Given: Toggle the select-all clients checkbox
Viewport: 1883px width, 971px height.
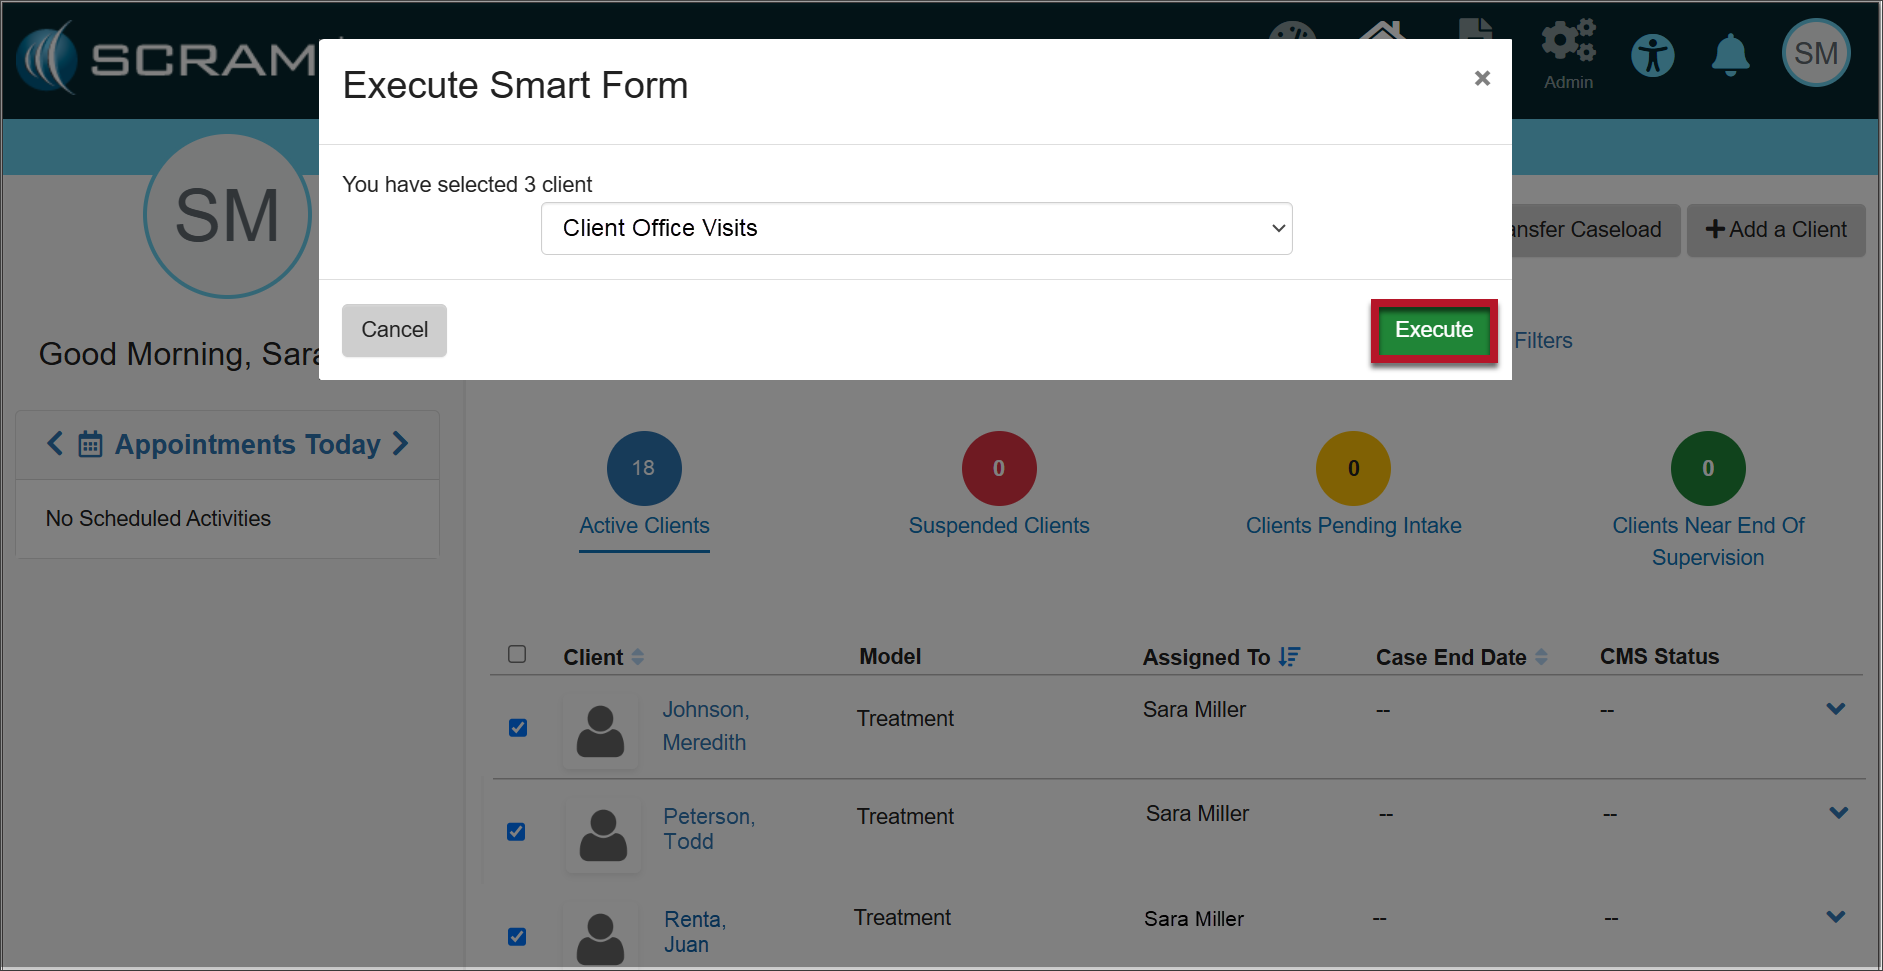Looking at the screenshot, I should 517,654.
